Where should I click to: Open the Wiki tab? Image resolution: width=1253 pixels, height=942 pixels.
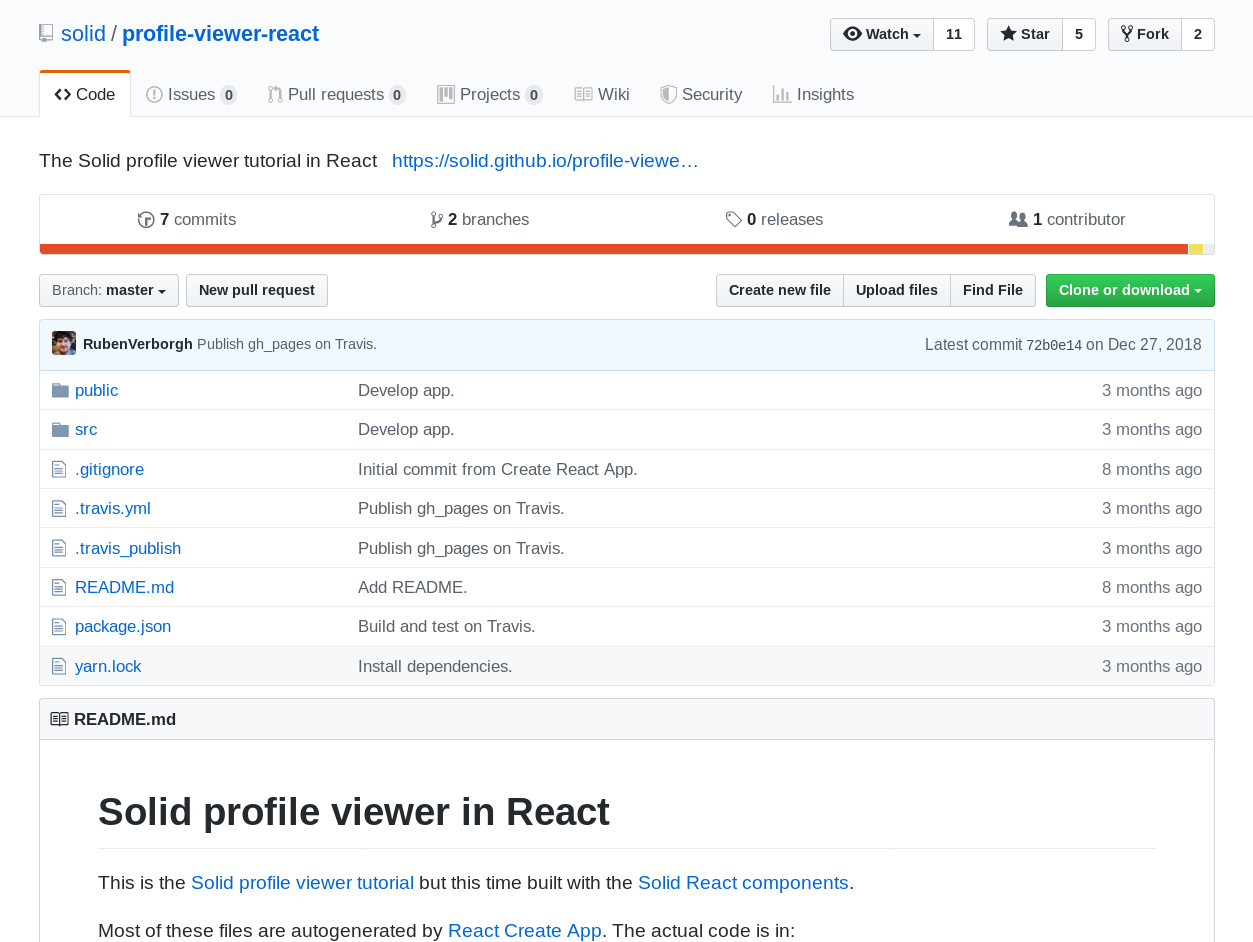[x=602, y=94]
